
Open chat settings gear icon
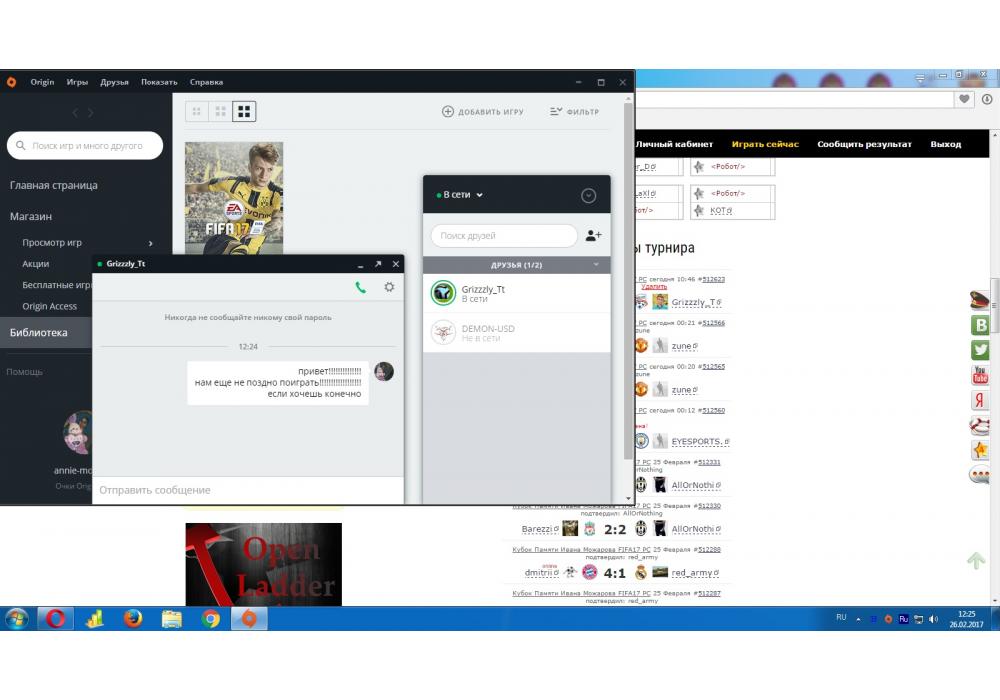pyautogui.click(x=389, y=288)
